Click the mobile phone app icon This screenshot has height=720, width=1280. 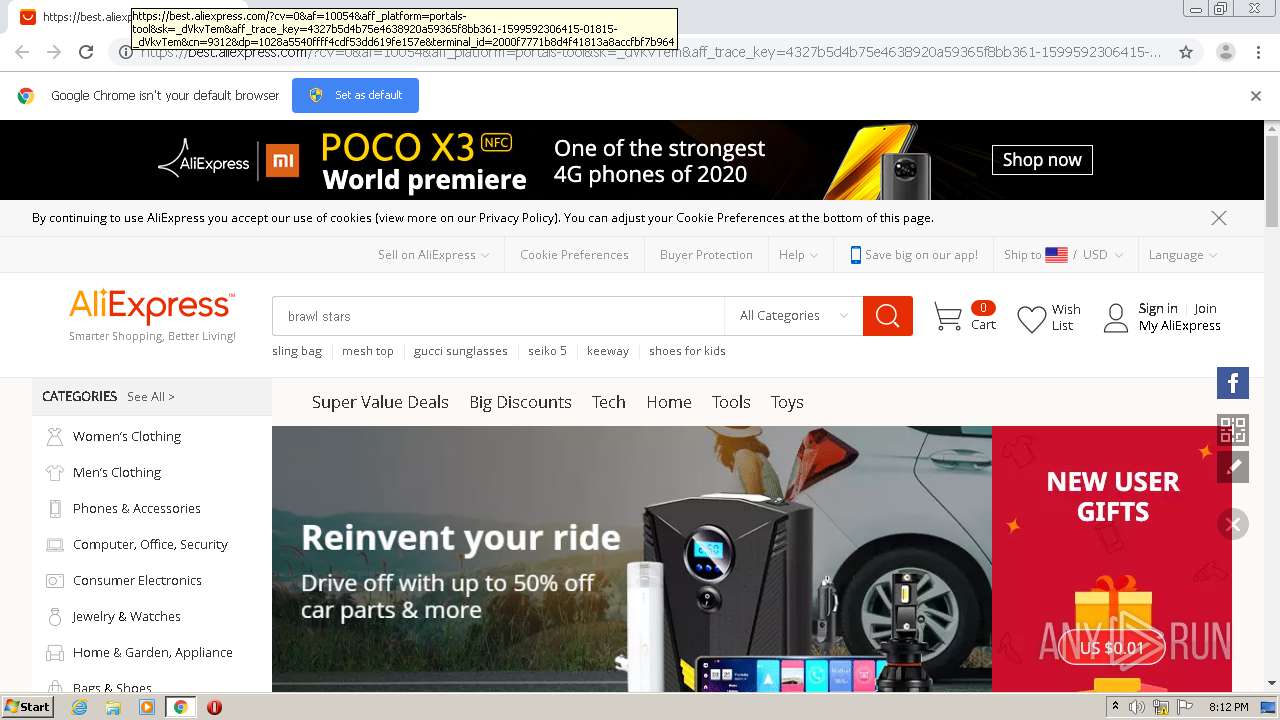(x=855, y=255)
